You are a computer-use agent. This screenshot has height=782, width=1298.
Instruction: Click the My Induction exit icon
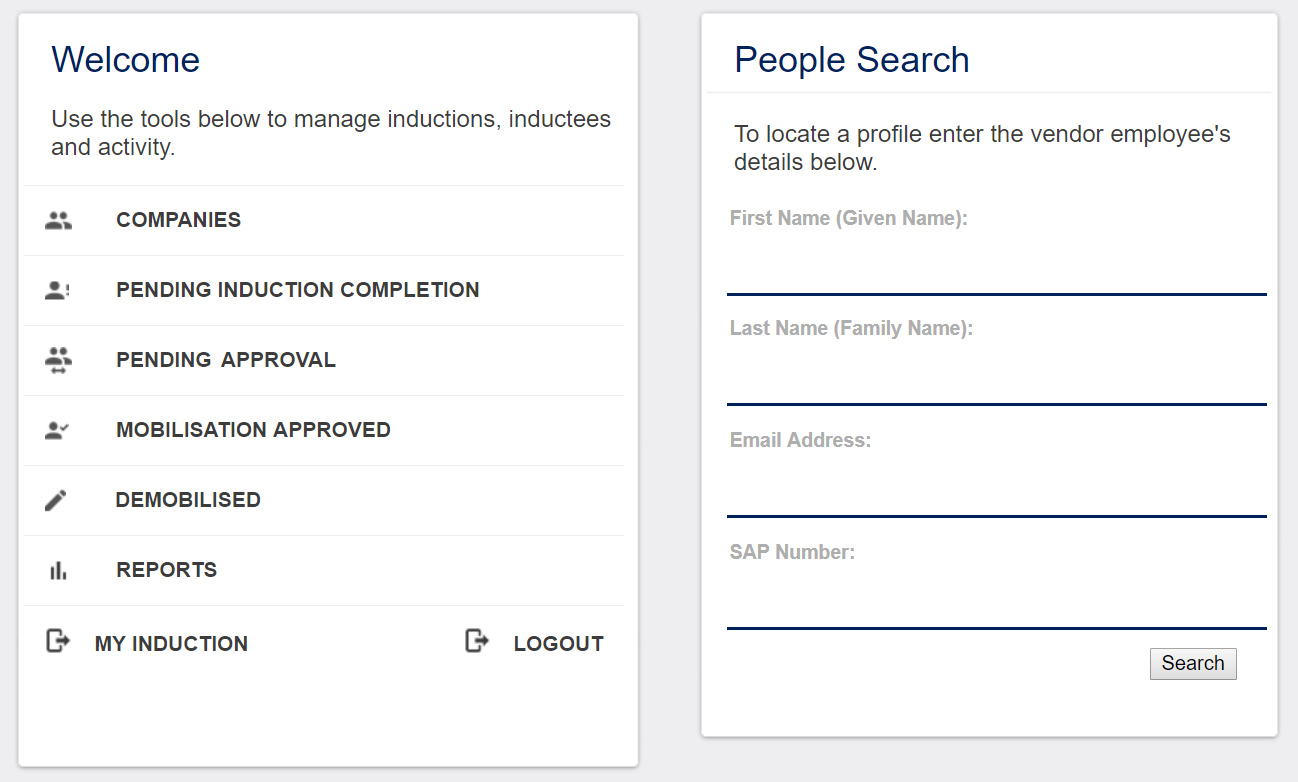coord(59,641)
